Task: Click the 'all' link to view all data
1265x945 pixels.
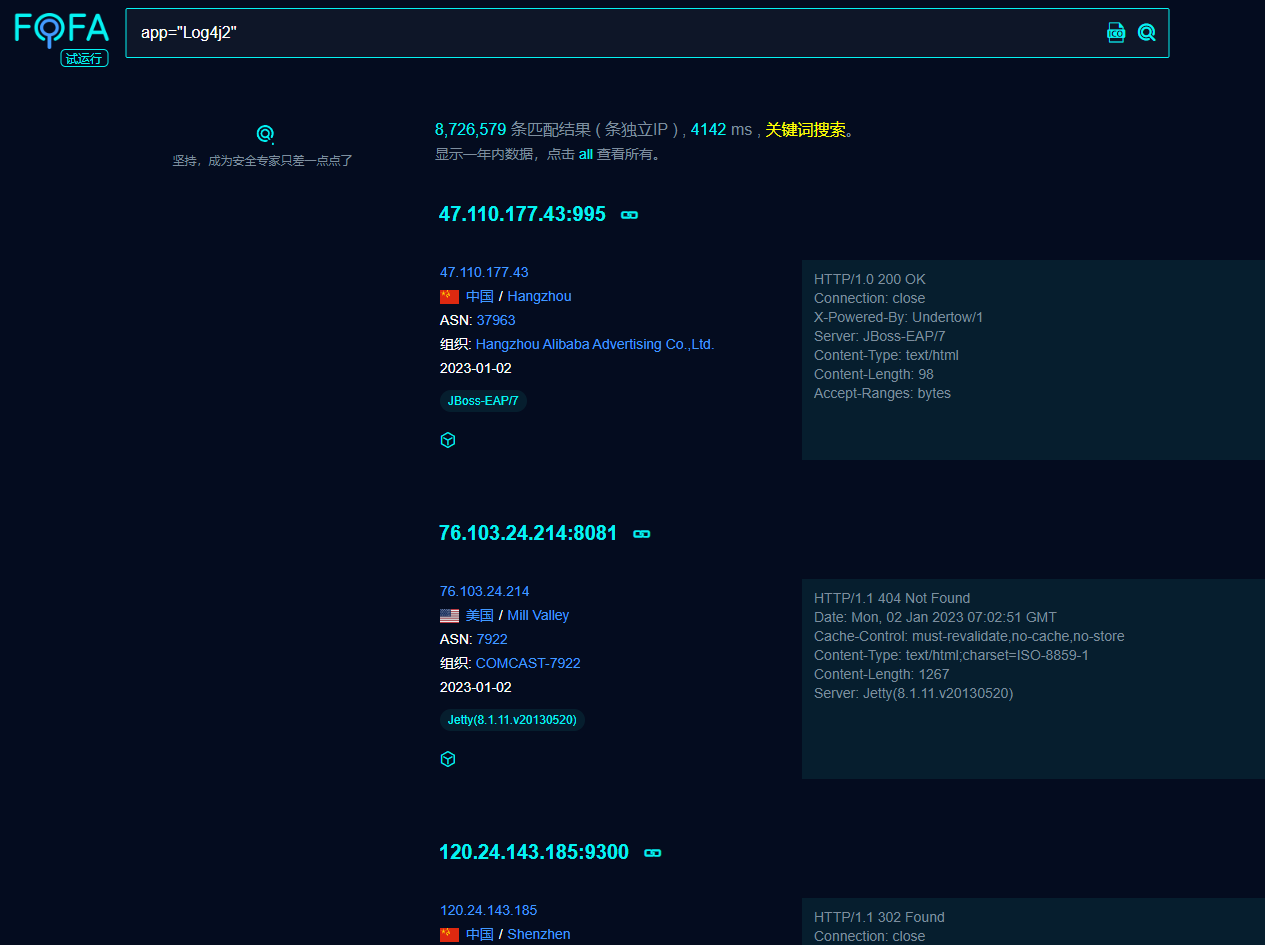Action: coord(585,155)
